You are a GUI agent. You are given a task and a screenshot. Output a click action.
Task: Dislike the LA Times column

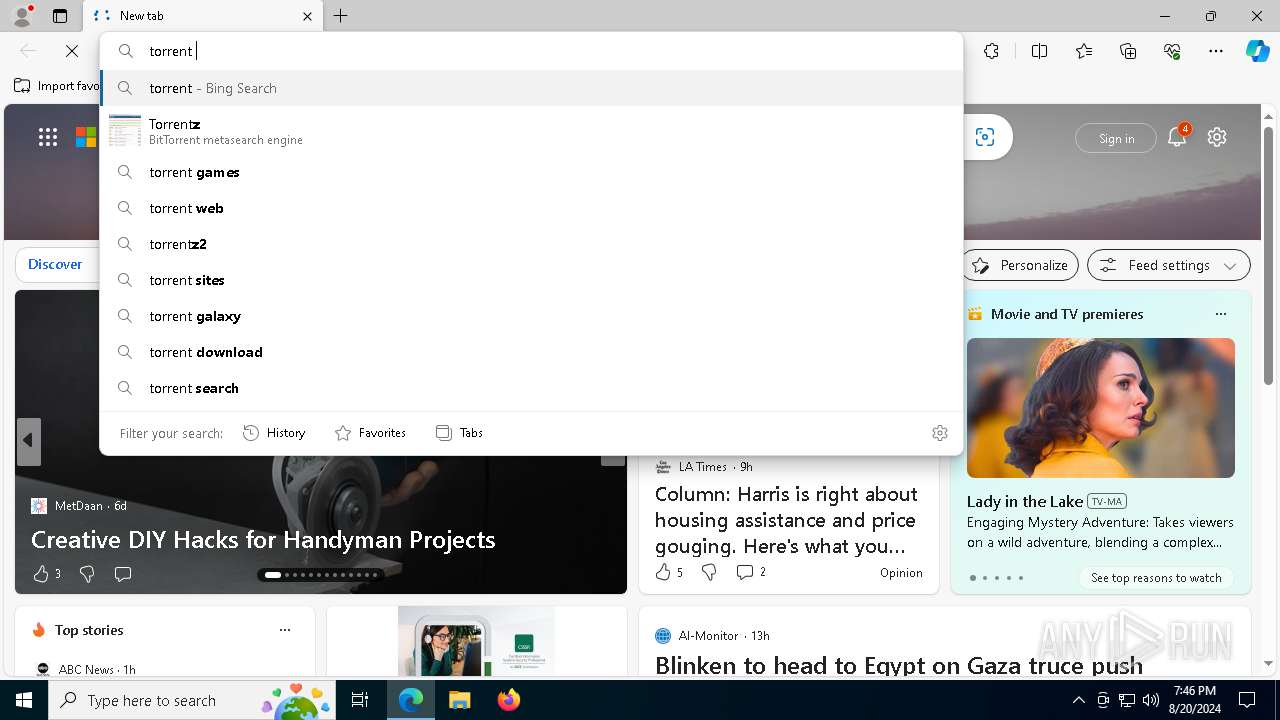[x=709, y=572]
